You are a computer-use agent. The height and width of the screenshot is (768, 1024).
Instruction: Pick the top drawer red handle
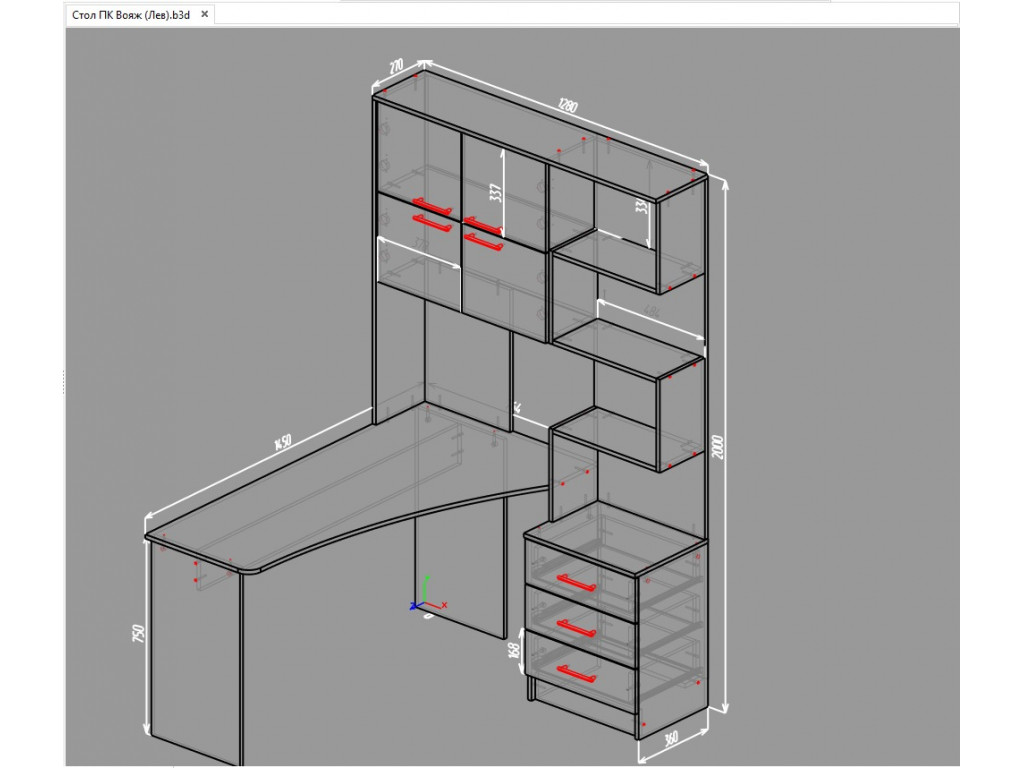coord(576,581)
